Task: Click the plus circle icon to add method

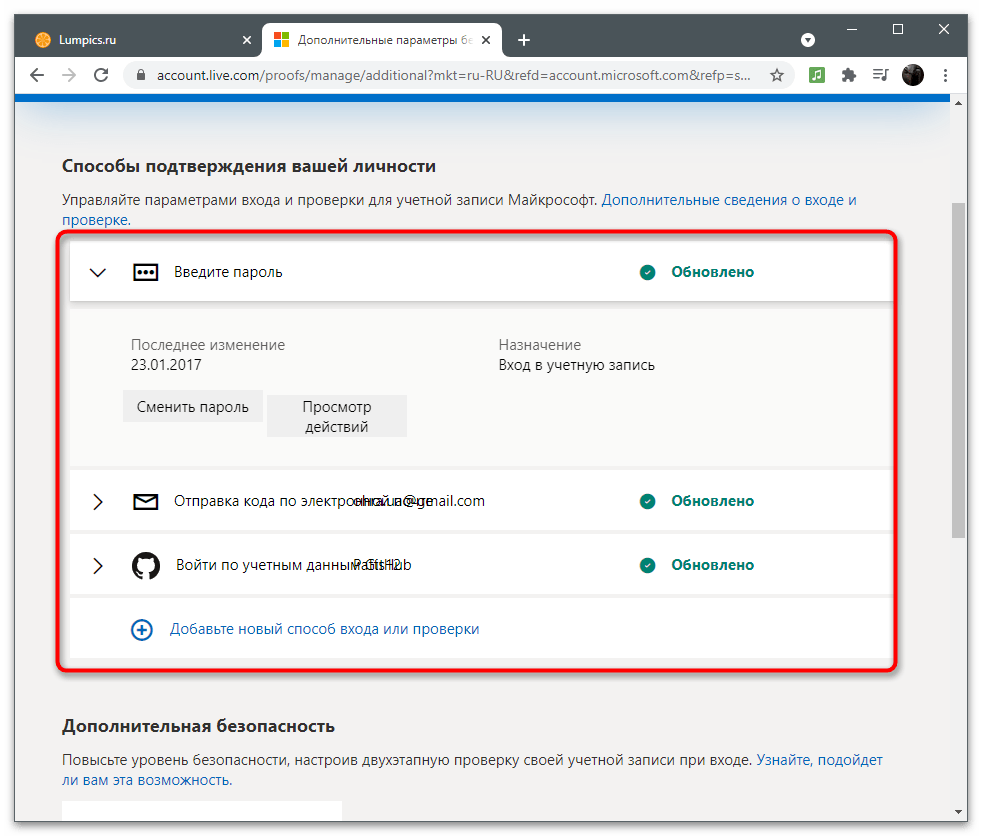Action: 142,629
